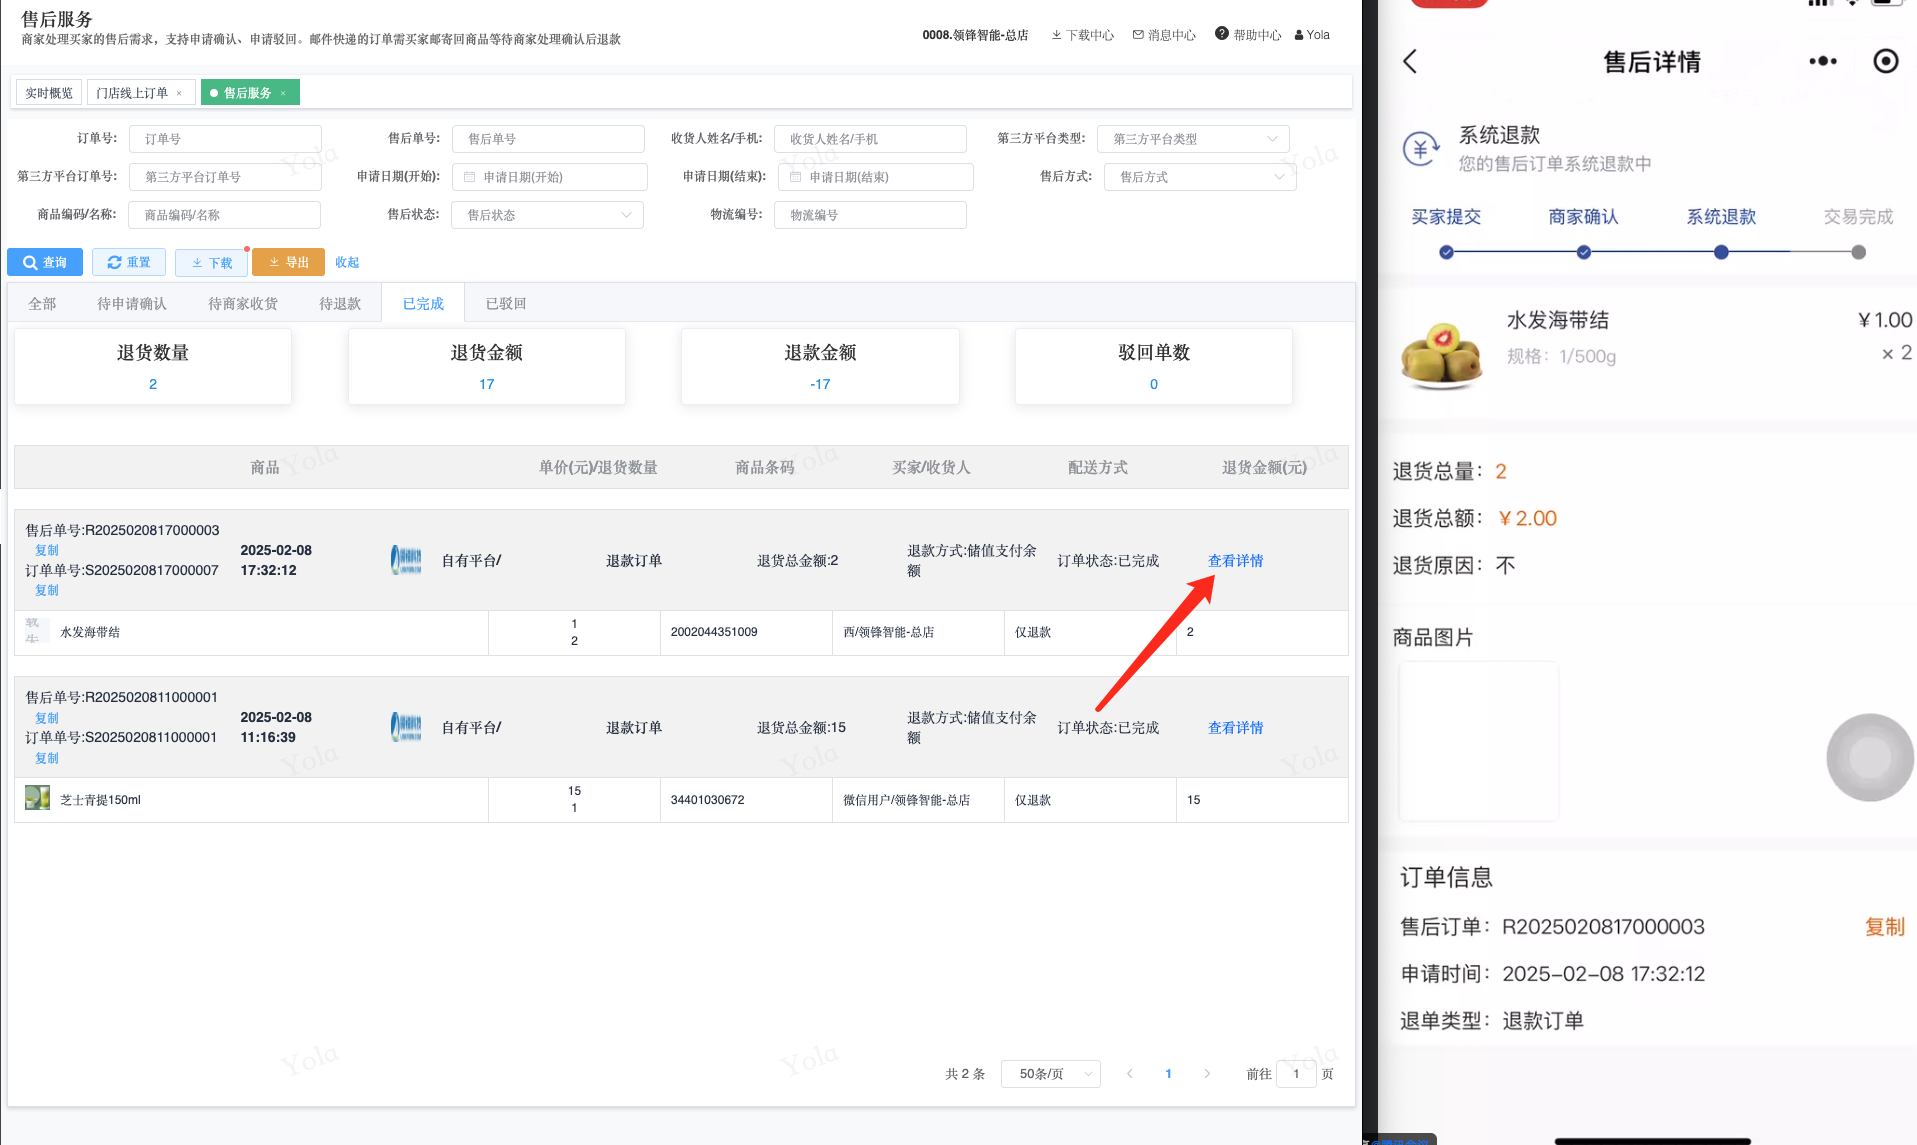Copy 售后单号 R2025020817000003

coord(47,550)
